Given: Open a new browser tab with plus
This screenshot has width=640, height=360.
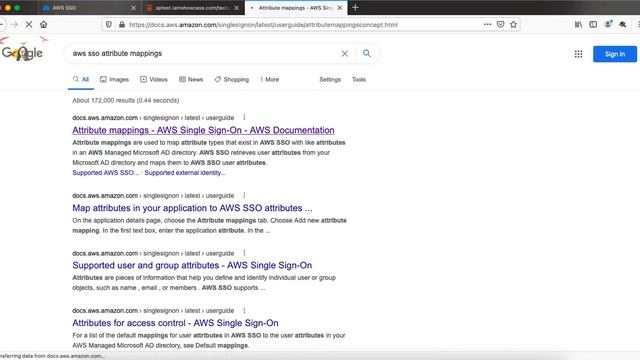Looking at the screenshot, I should click(x=355, y=7).
